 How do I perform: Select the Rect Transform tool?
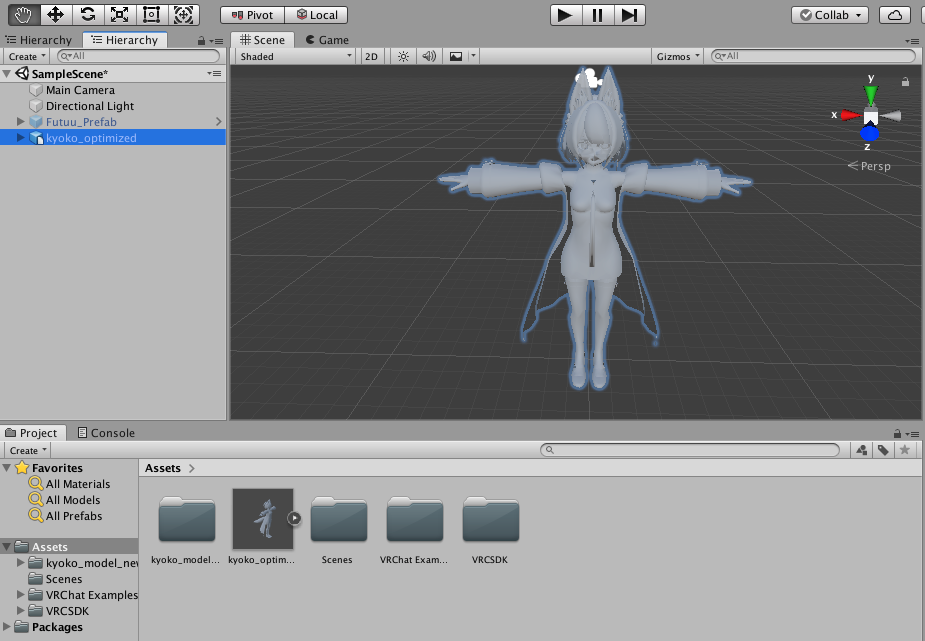152,15
